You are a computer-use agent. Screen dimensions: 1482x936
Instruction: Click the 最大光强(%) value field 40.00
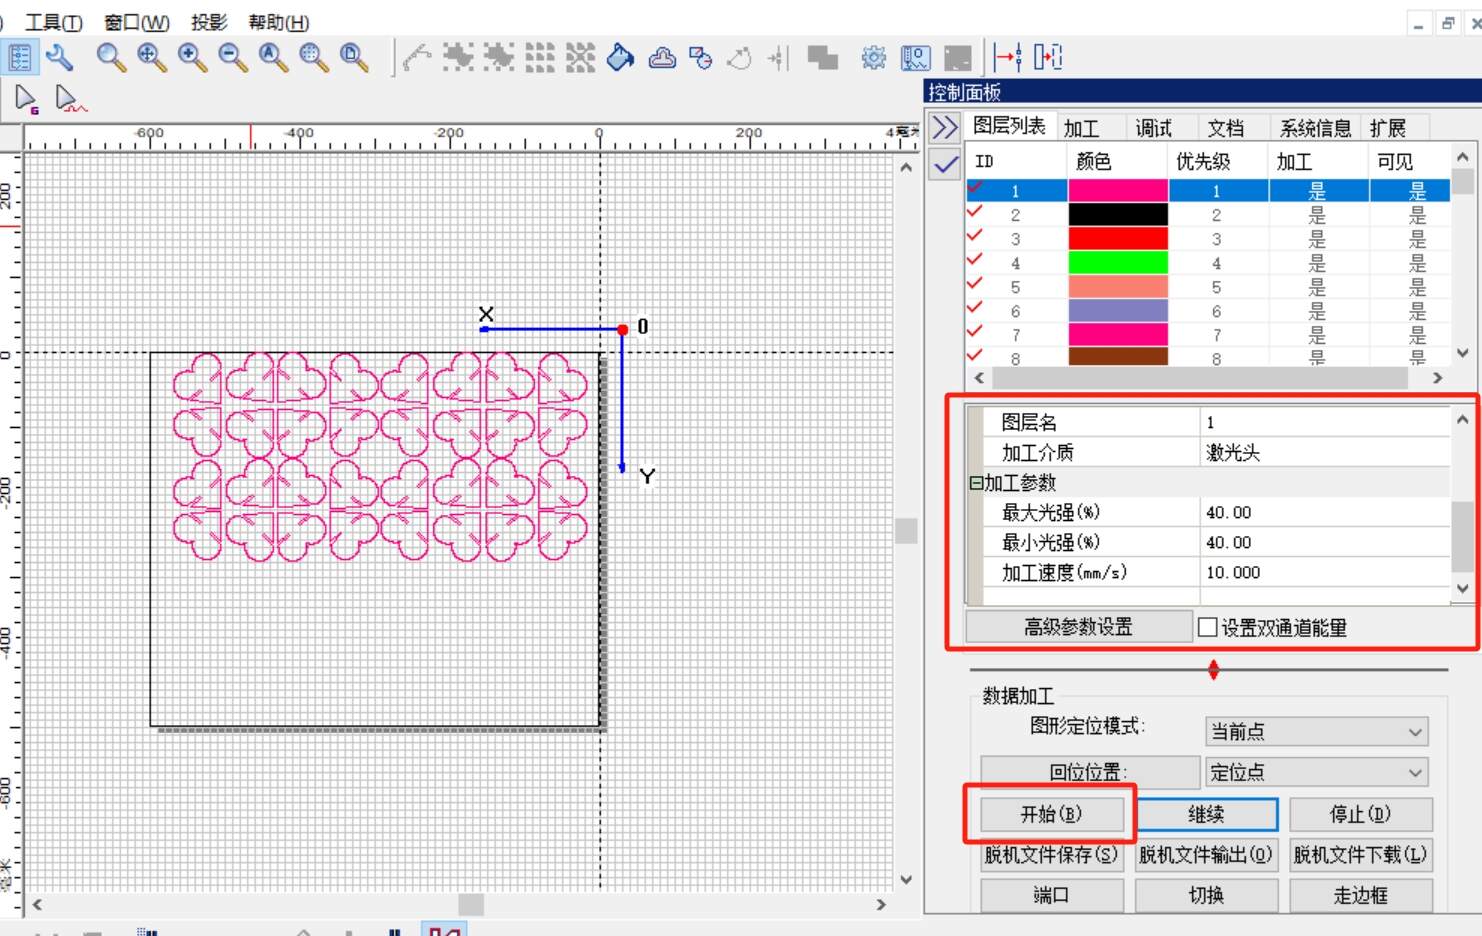pyautogui.click(x=1325, y=512)
